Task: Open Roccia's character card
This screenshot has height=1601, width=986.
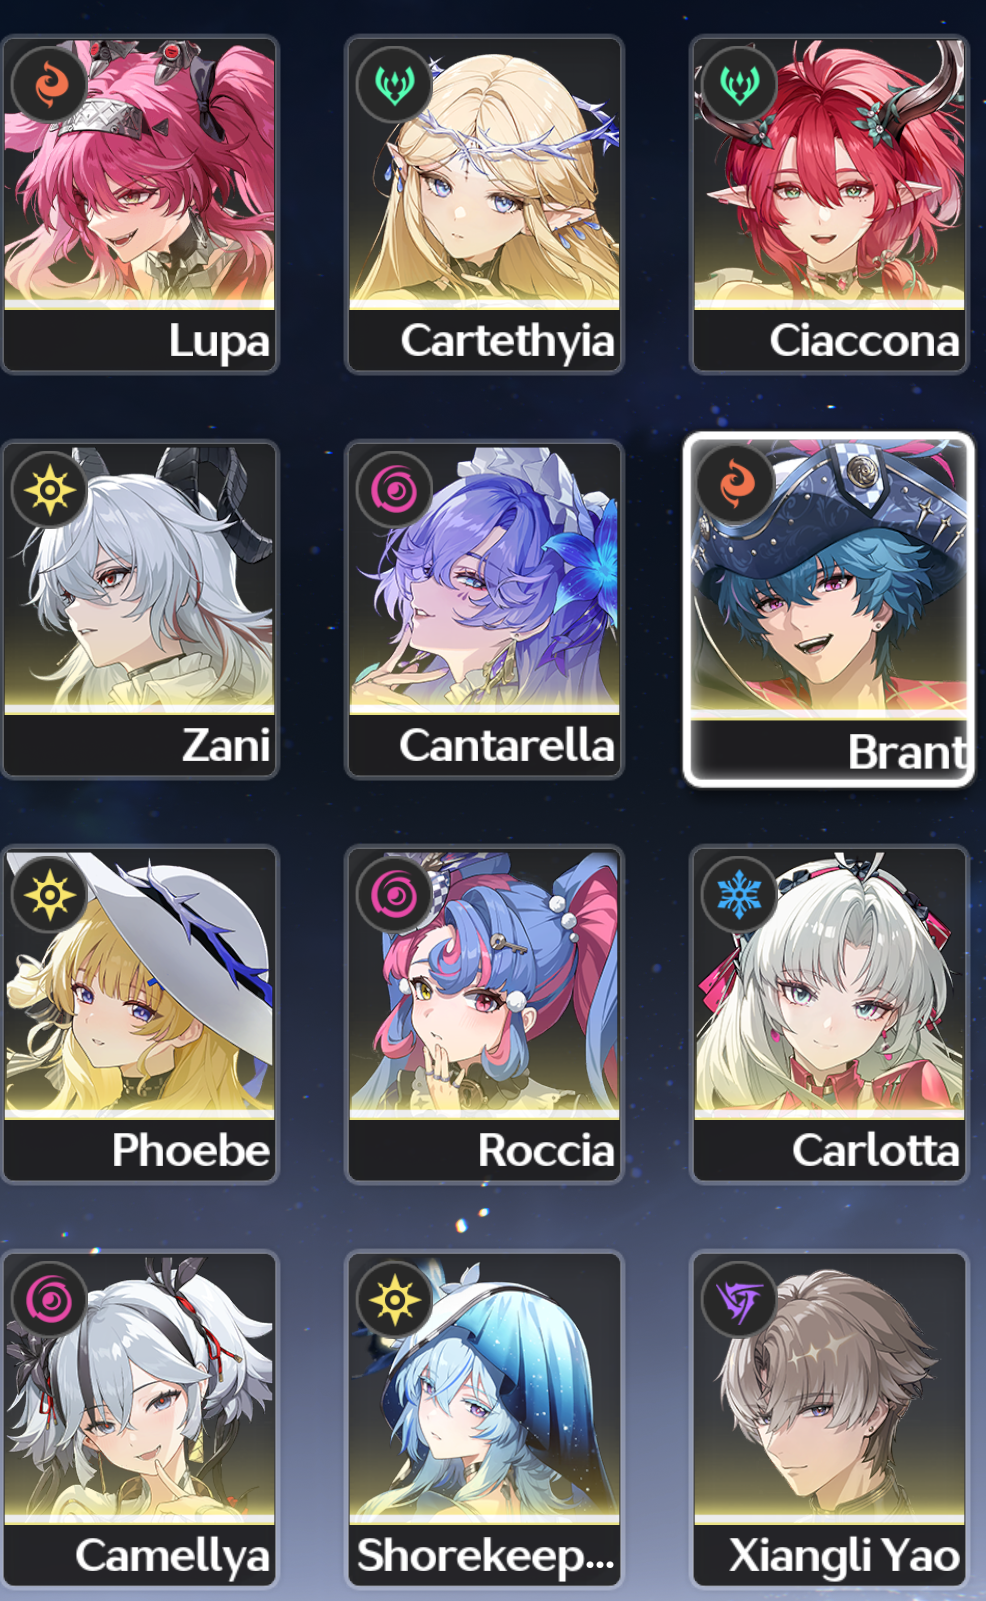Action: (484, 1014)
